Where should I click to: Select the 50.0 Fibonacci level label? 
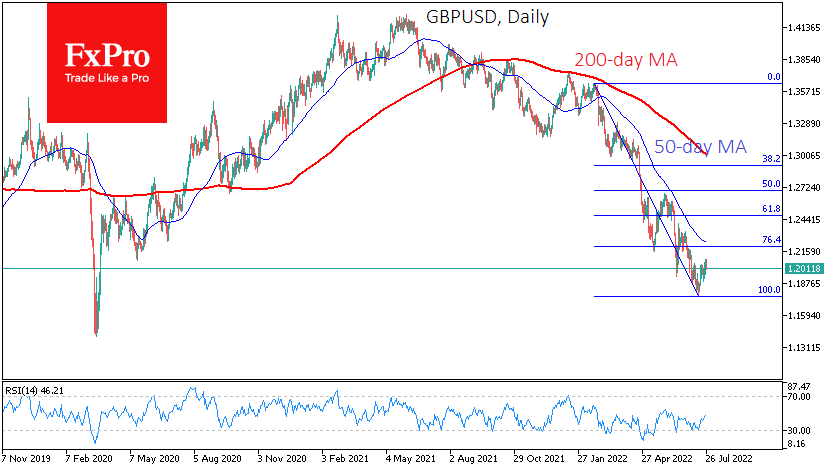pyautogui.click(x=771, y=184)
